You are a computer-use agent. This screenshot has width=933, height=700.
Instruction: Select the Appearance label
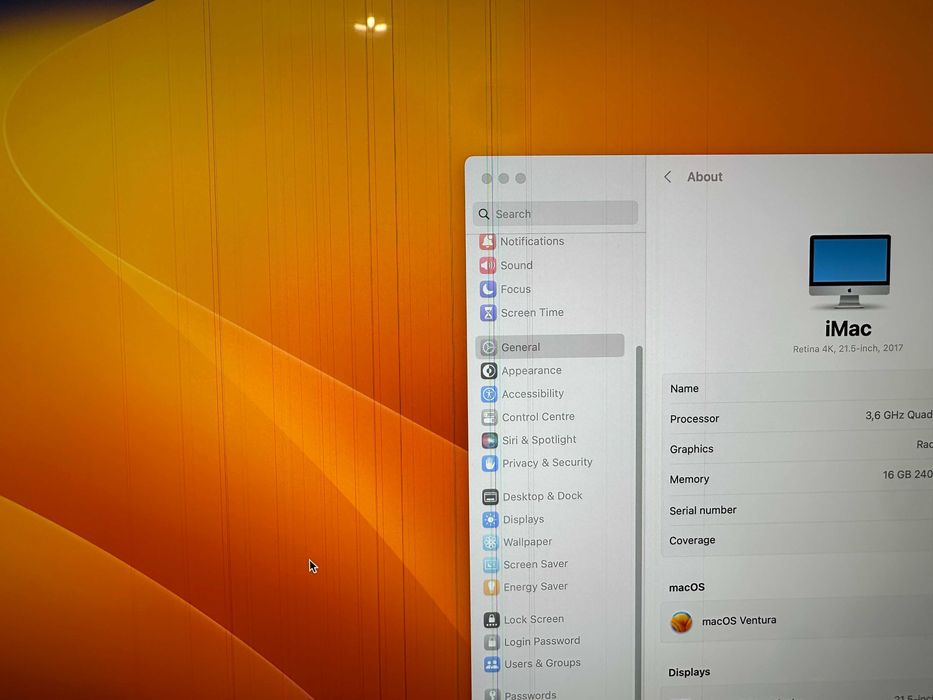(531, 371)
